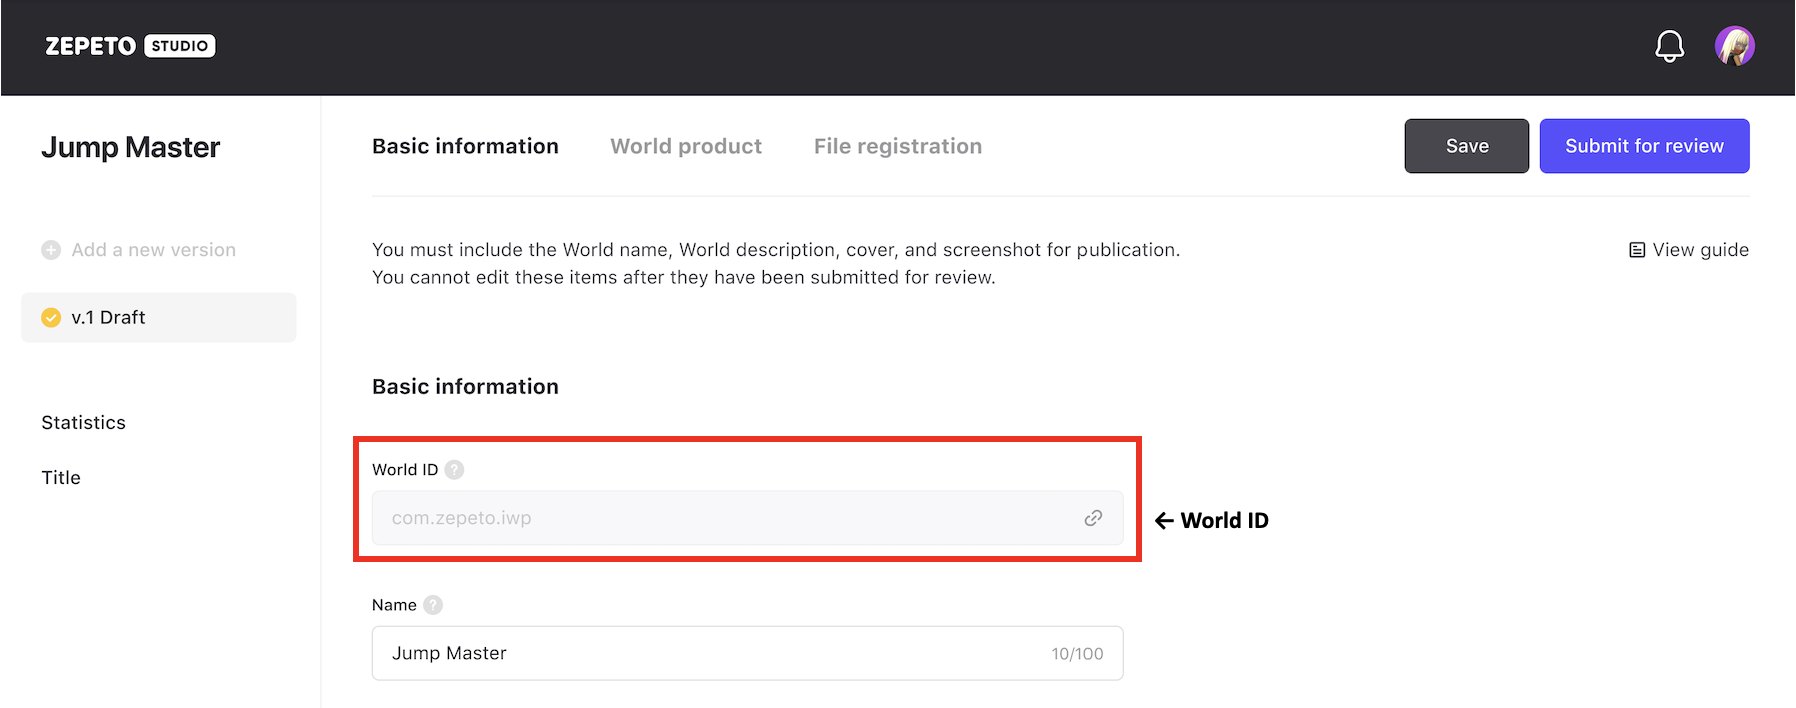Screen dimensions: 1796x708
Task: Open the notifications bell icon
Action: click(x=1669, y=46)
